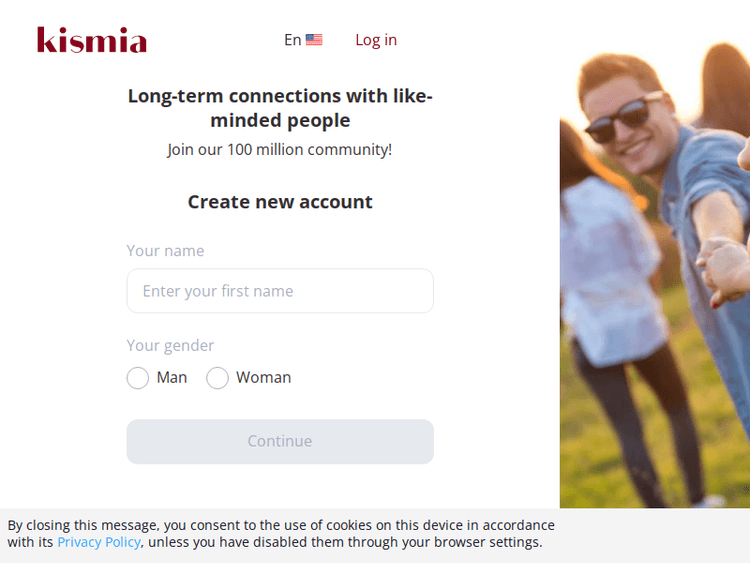Click the smiling man's sunglasses in photo
The width and height of the screenshot is (750, 563).
pyautogui.click(x=622, y=115)
